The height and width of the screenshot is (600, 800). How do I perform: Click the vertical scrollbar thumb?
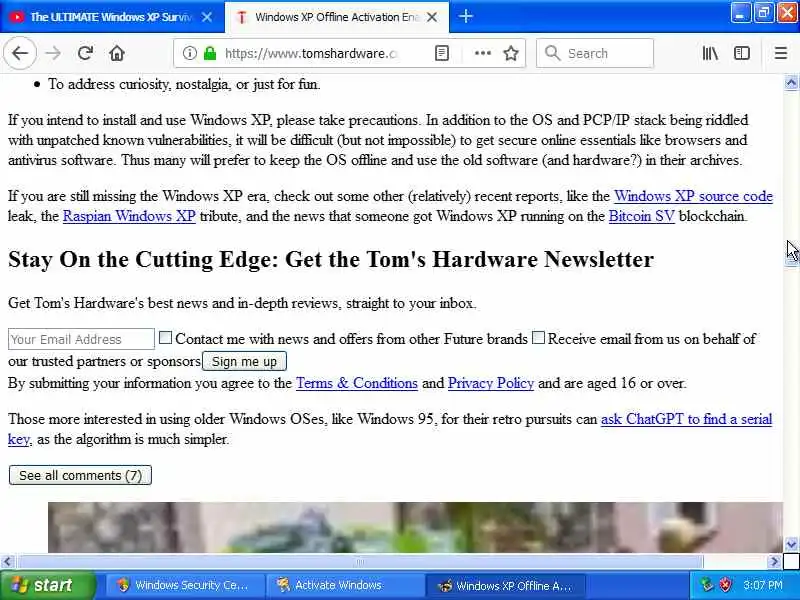pos(791,259)
